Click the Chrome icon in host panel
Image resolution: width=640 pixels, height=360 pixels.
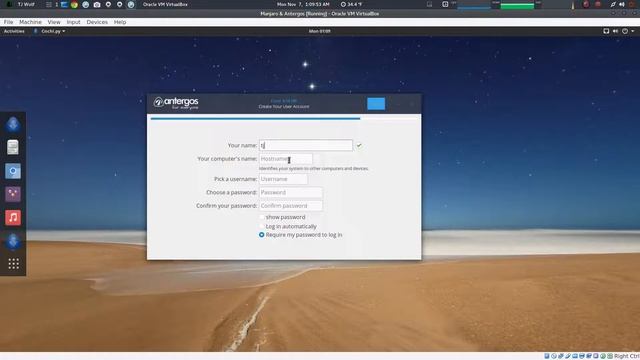[74, 4]
